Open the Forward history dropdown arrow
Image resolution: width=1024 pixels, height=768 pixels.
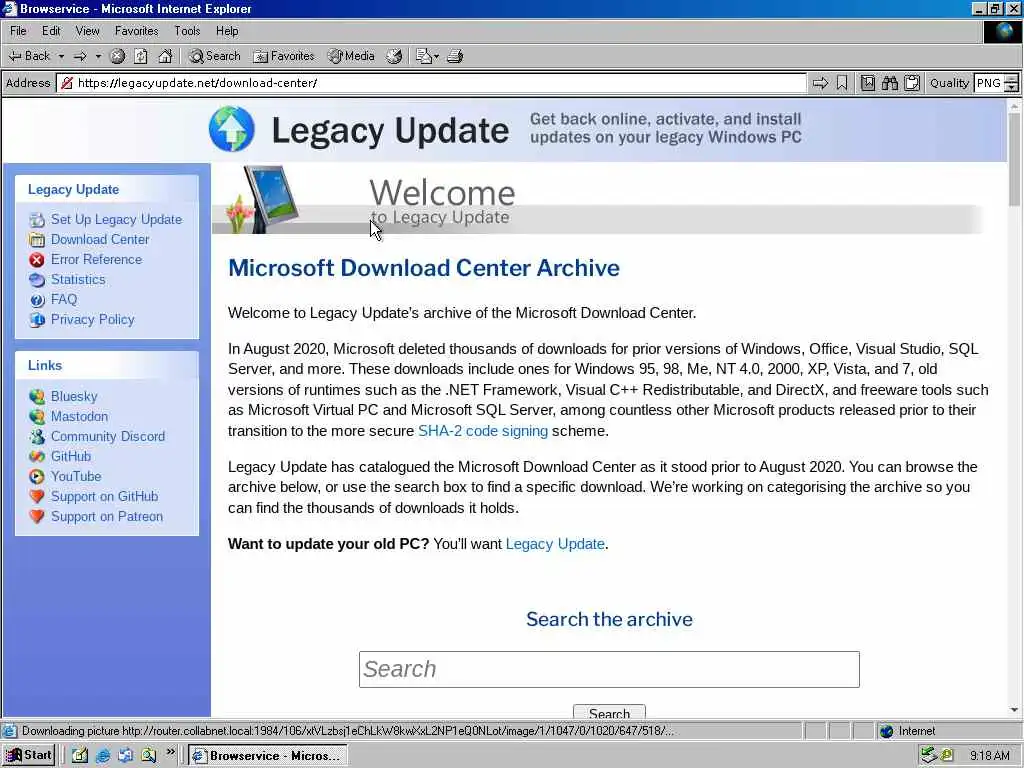click(98, 56)
